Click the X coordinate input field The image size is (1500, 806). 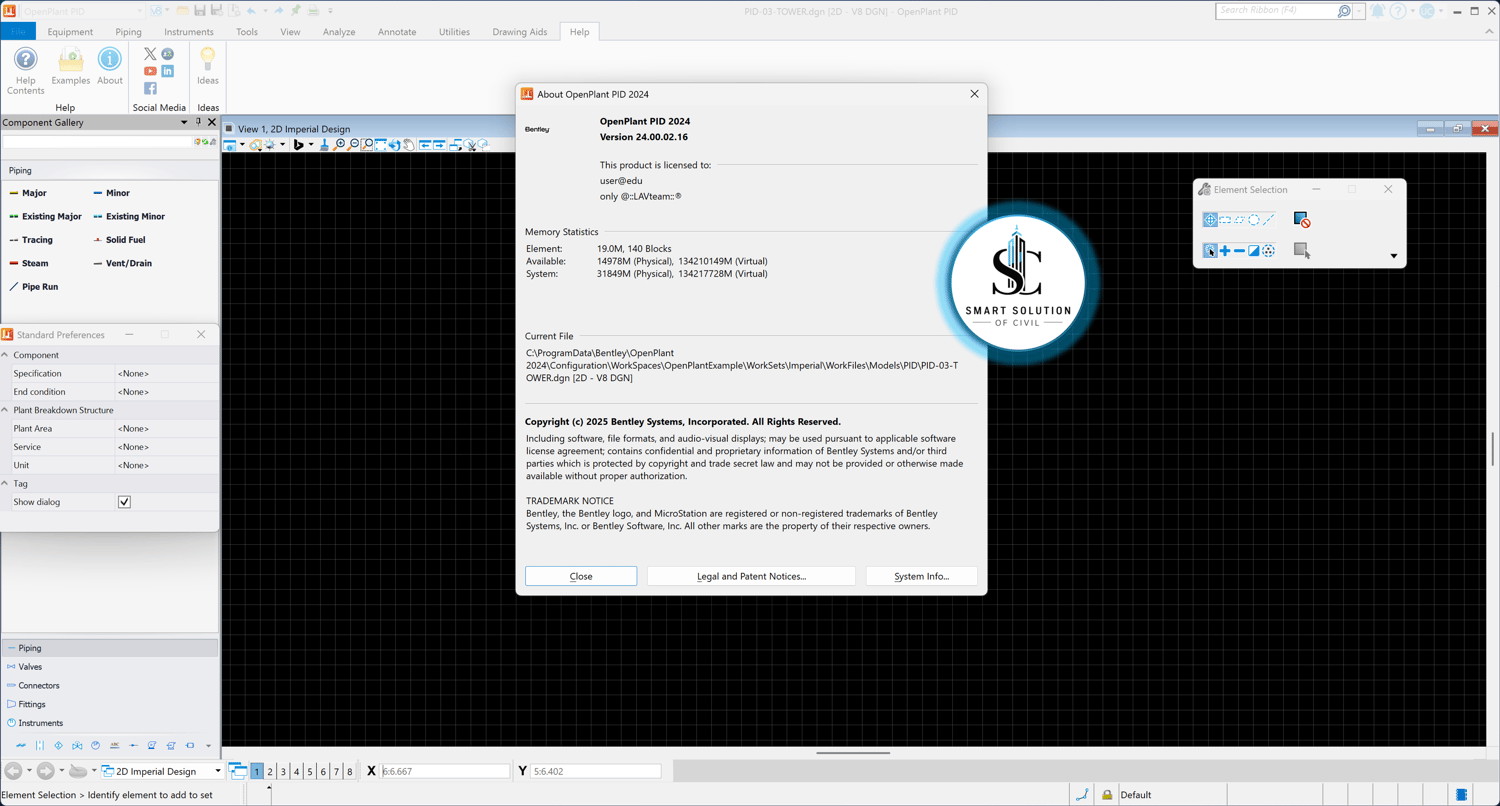[445, 771]
